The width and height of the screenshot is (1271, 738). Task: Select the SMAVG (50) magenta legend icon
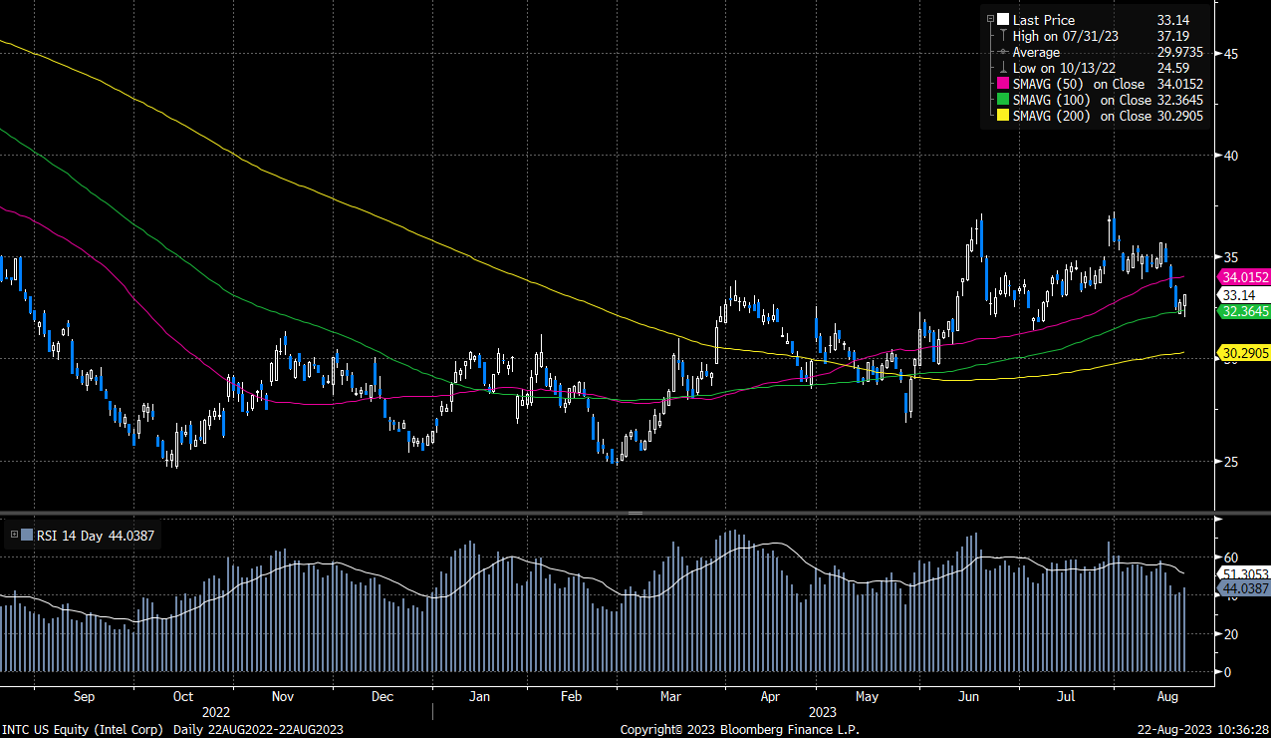tap(1002, 84)
